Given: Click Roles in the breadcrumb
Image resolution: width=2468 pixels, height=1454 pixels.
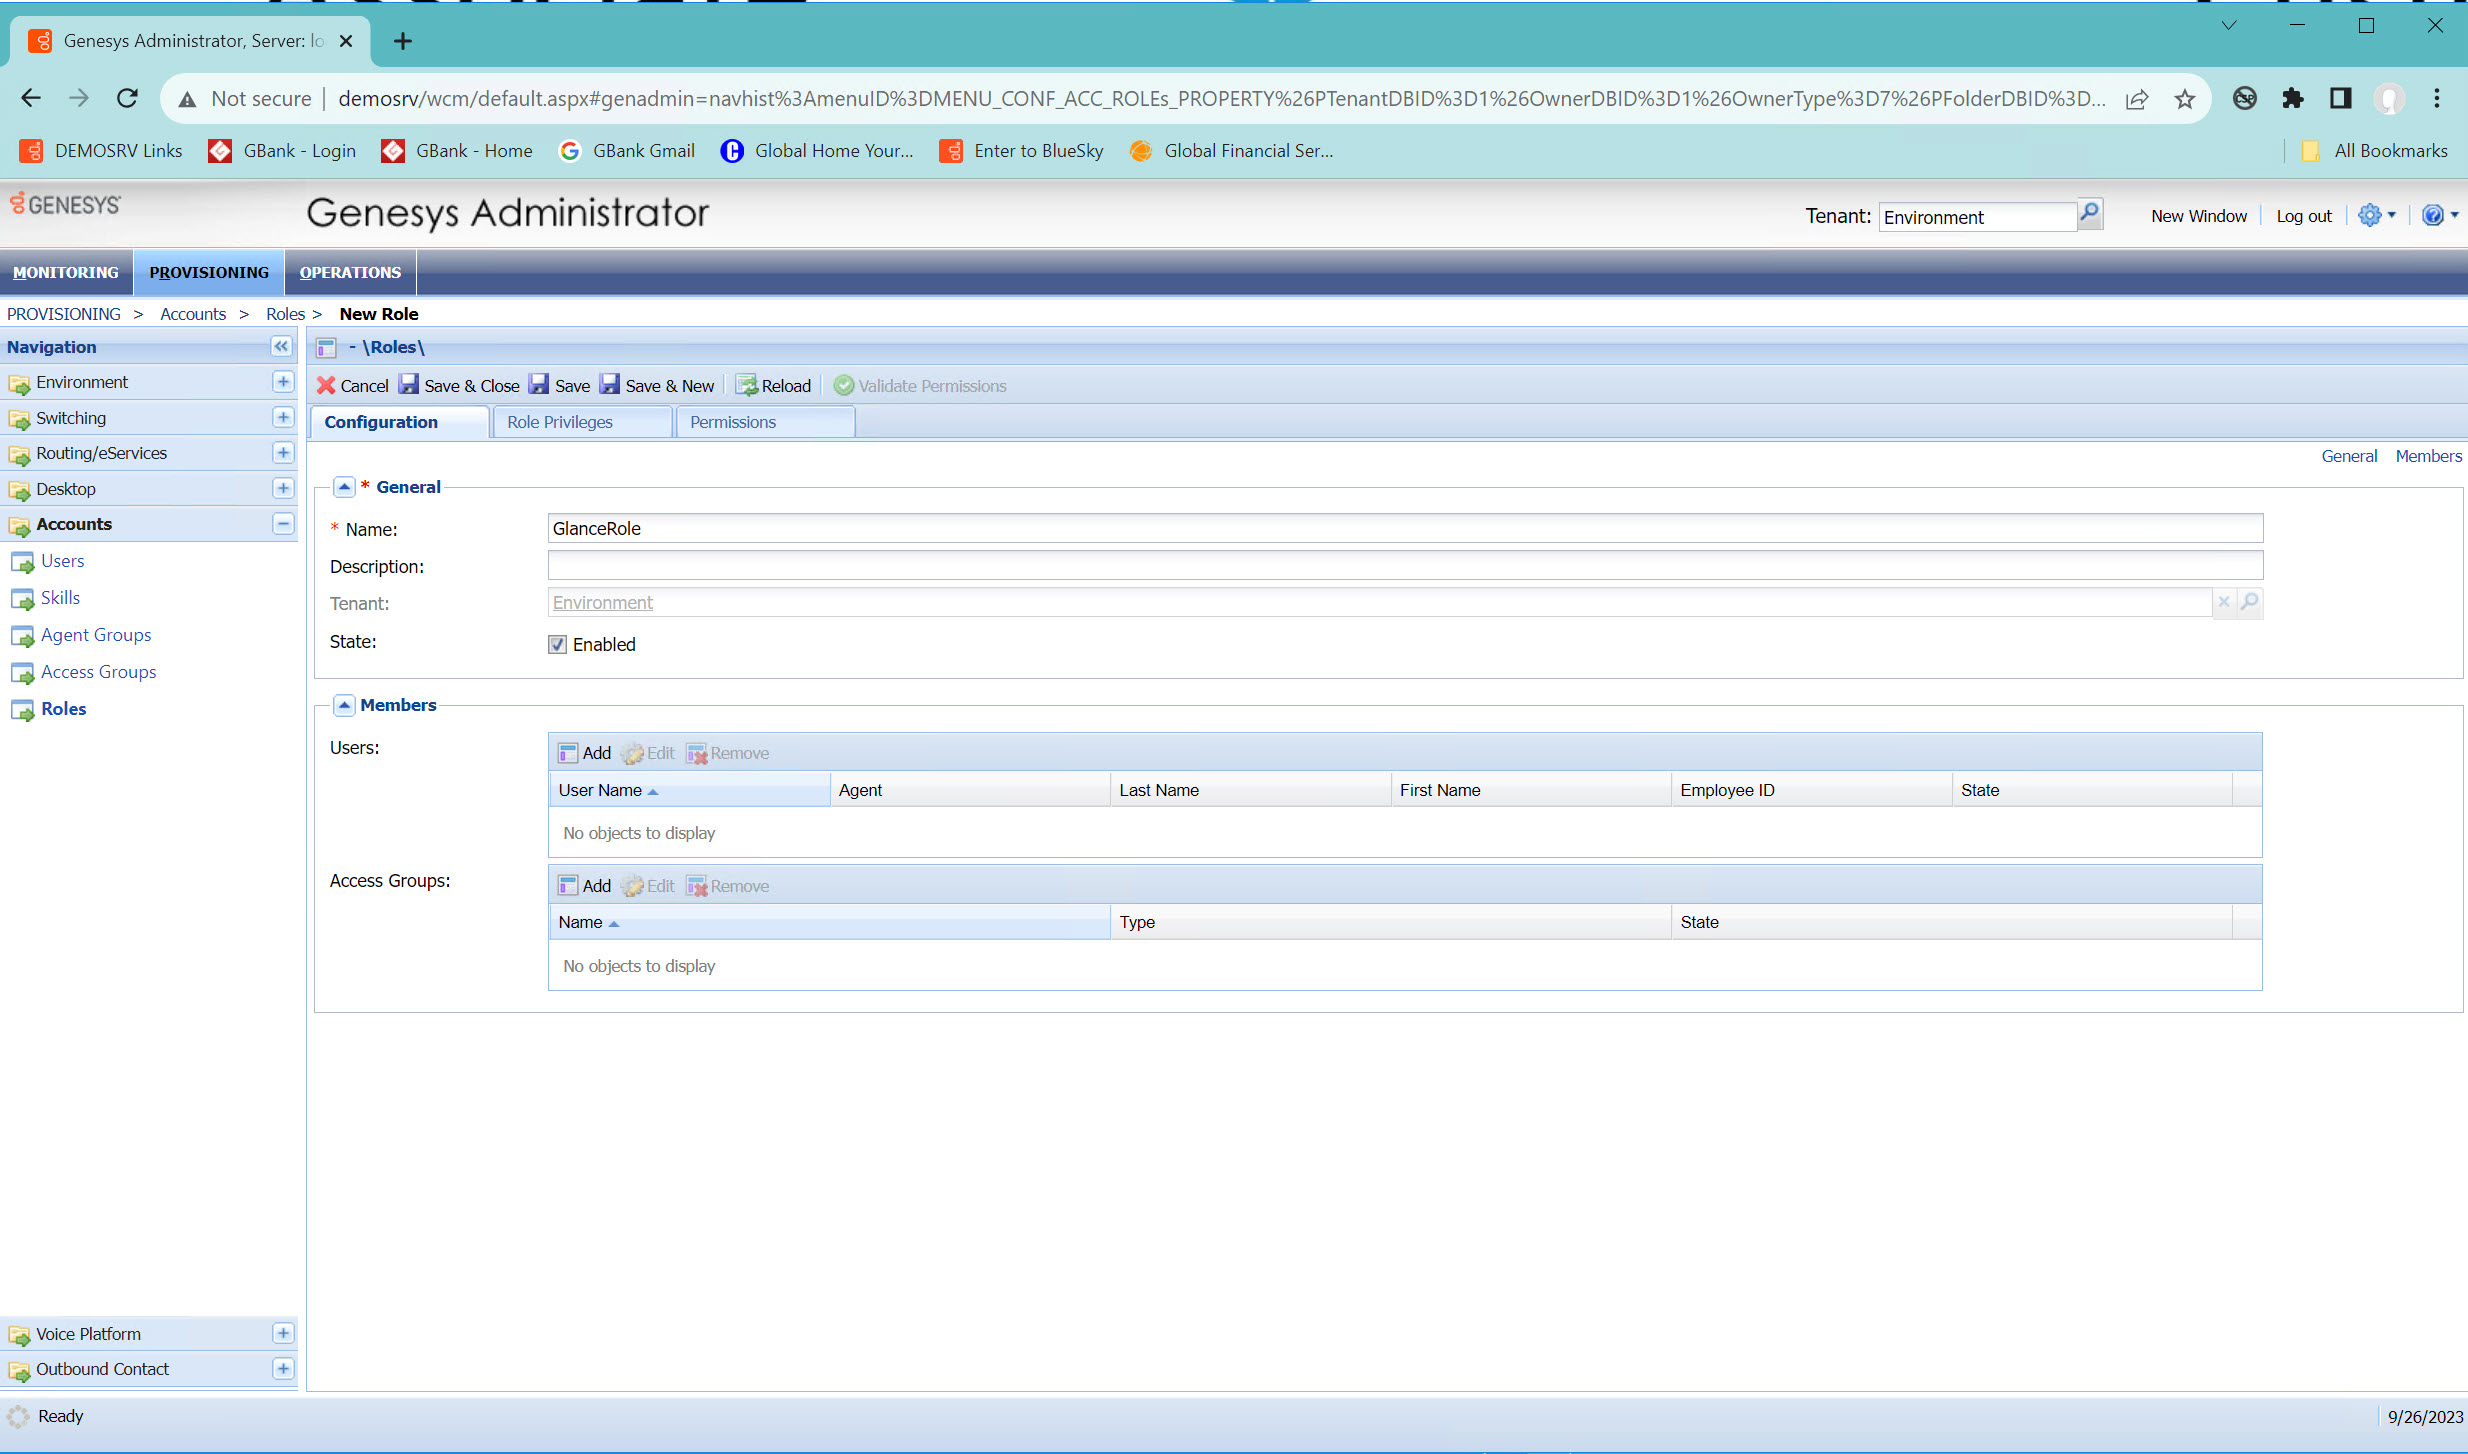Looking at the screenshot, I should pyautogui.click(x=285, y=314).
